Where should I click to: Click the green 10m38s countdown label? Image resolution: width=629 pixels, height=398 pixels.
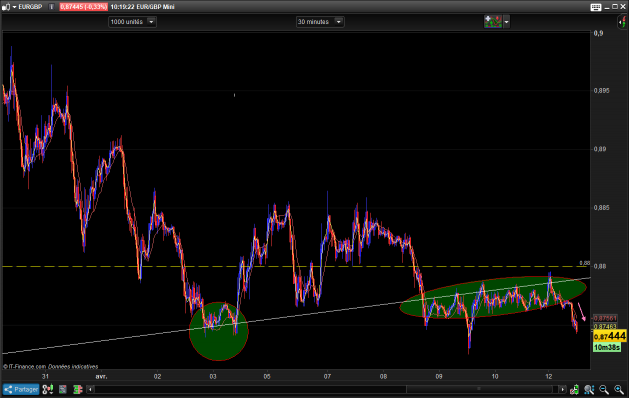(x=607, y=347)
